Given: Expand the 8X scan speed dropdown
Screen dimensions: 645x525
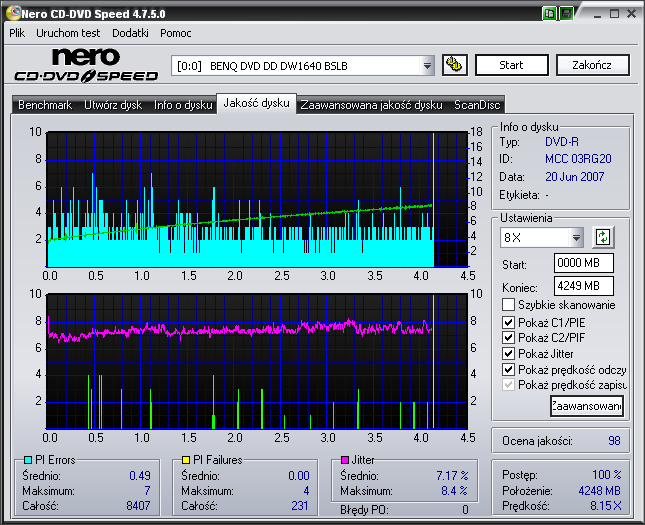Looking at the screenshot, I should coord(577,237).
